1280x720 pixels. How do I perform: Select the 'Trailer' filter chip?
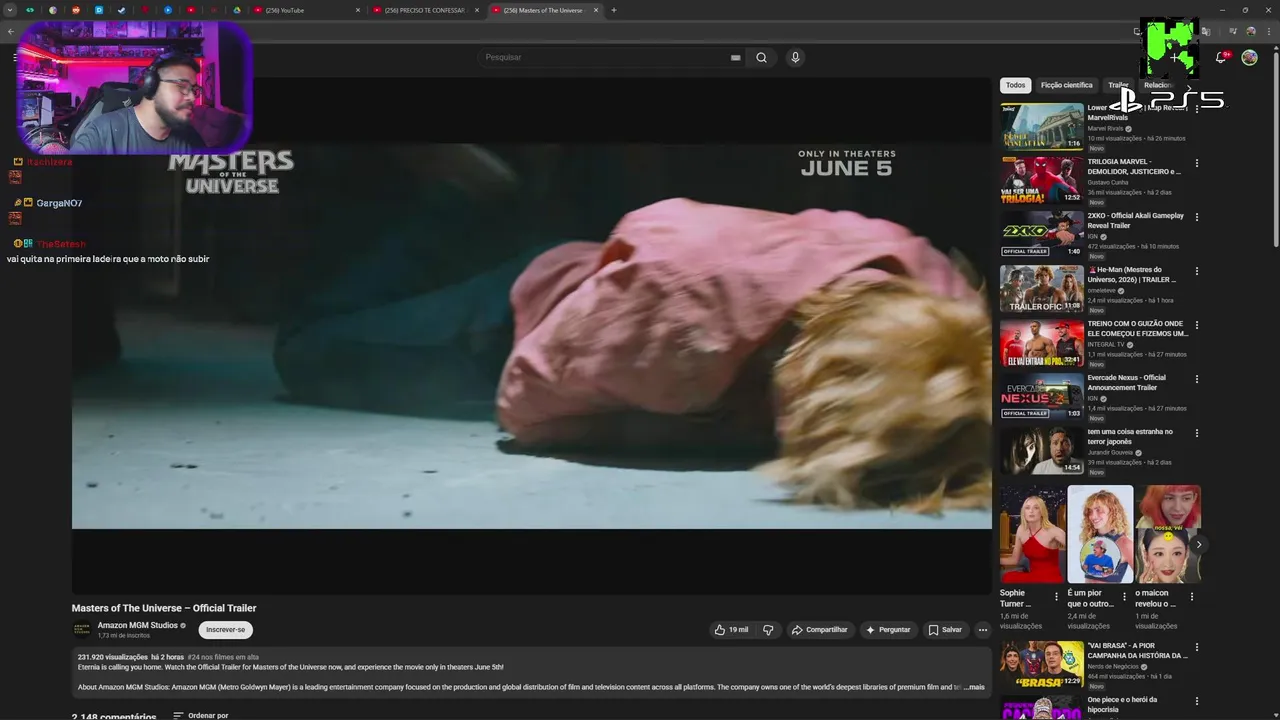coord(1118,85)
